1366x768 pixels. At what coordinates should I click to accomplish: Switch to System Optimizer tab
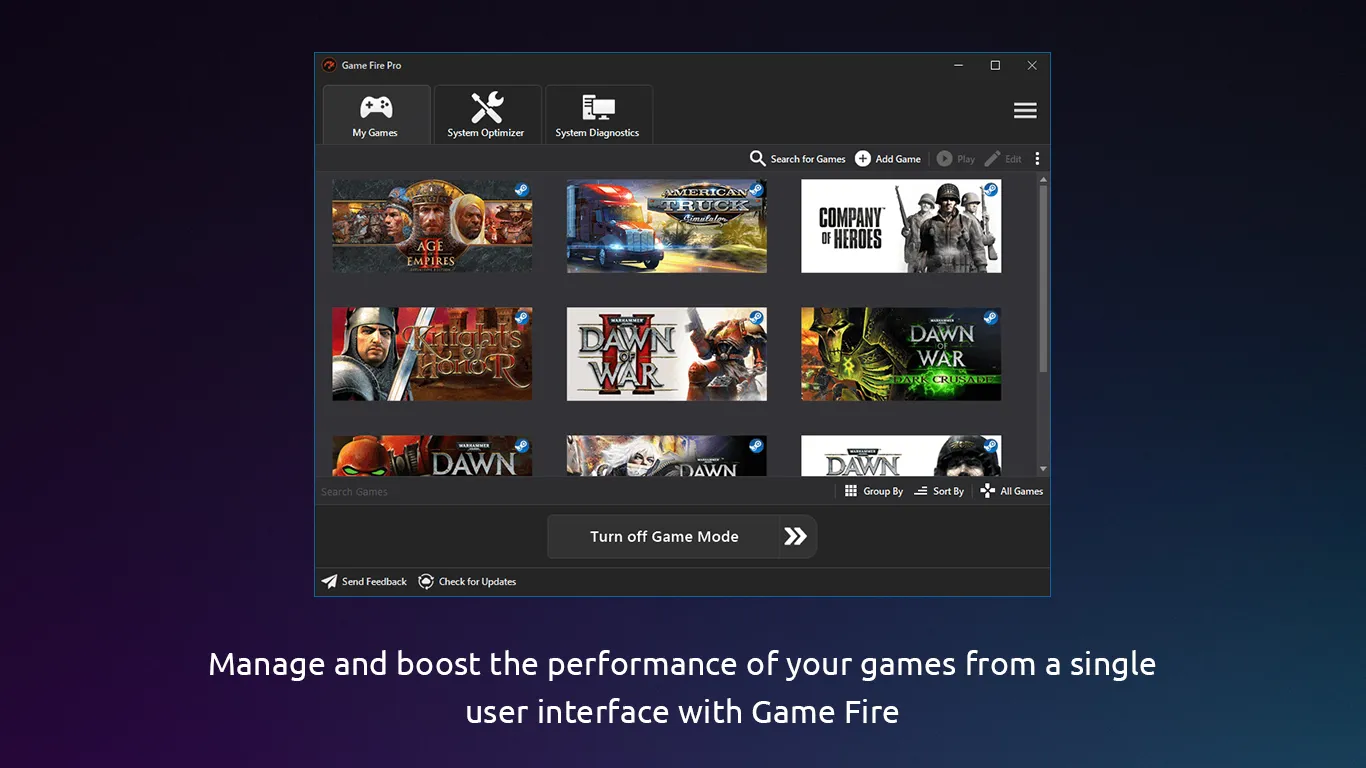(487, 115)
